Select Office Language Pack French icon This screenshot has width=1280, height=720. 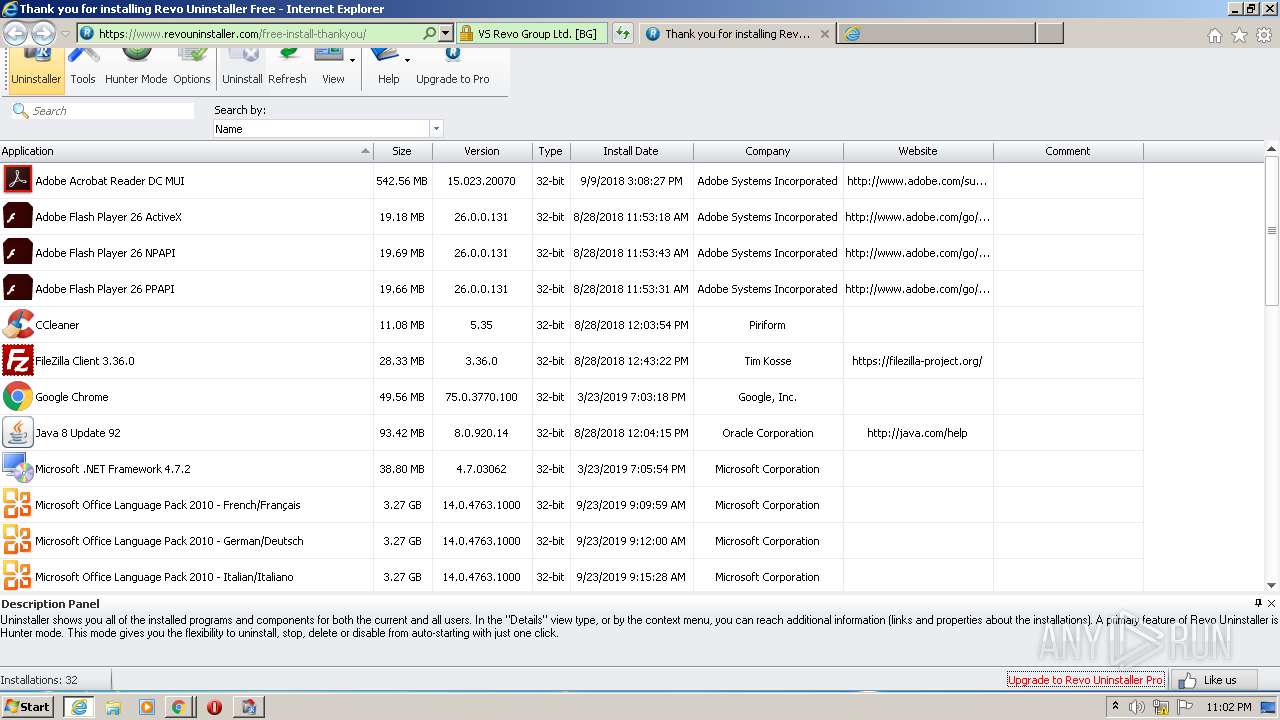17,505
